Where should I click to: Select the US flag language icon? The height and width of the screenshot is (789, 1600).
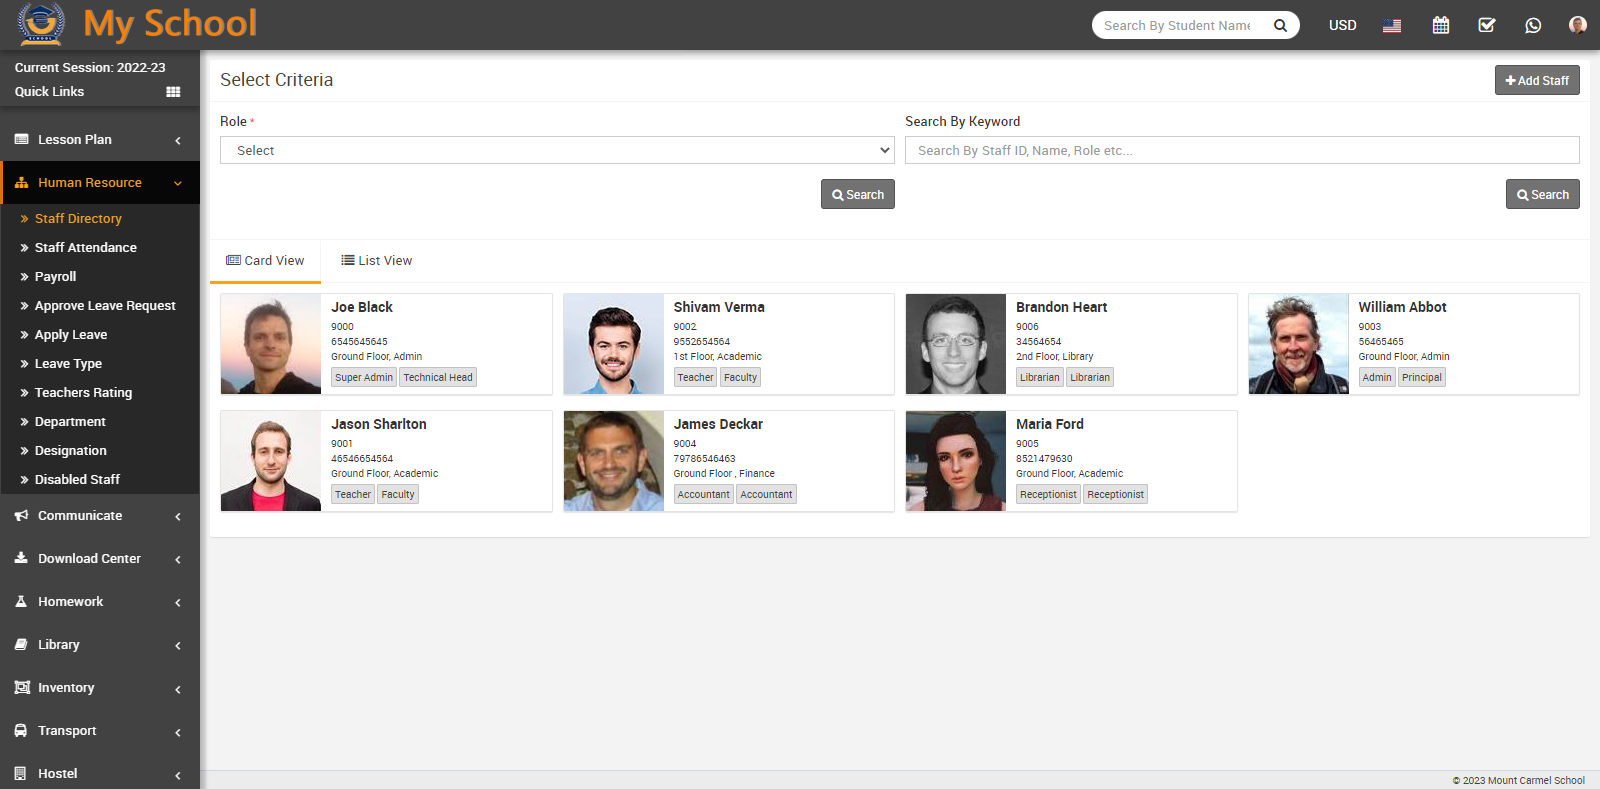tap(1392, 25)
